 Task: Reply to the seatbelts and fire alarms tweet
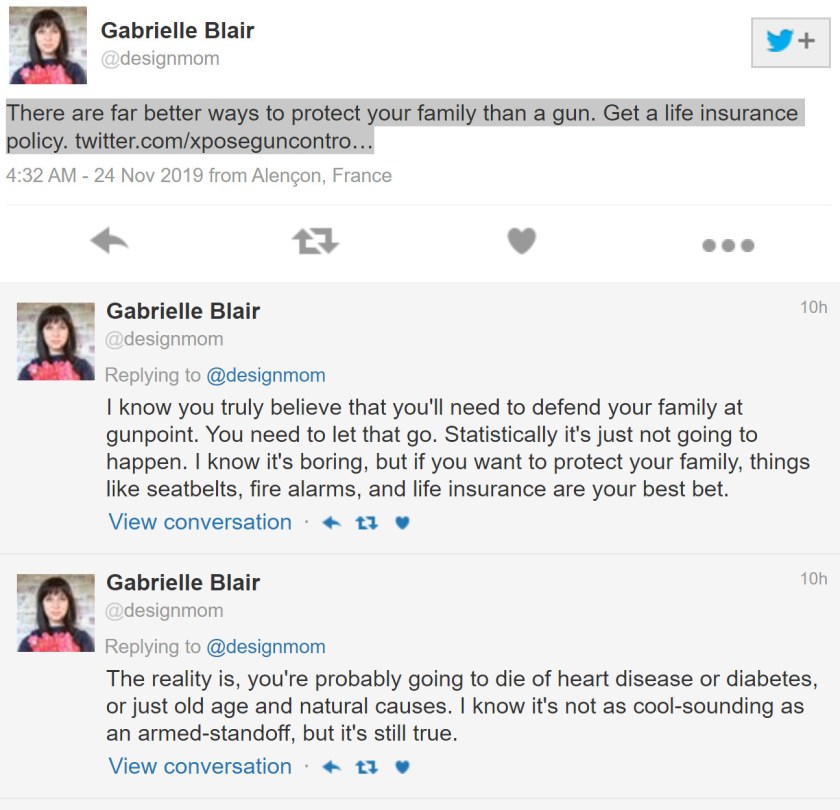pyautogui.click(x=332, y=523)
